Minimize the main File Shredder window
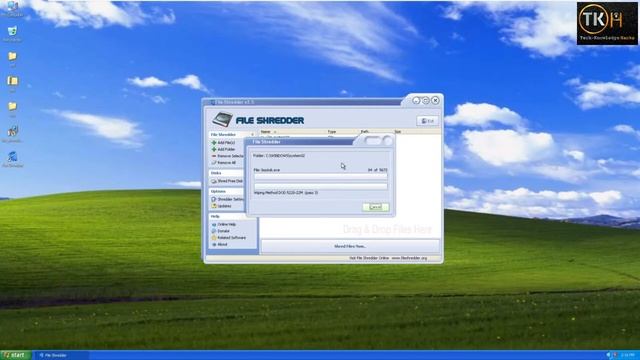The height and width of the screenshot is (360, 640). tap(416, 100)
